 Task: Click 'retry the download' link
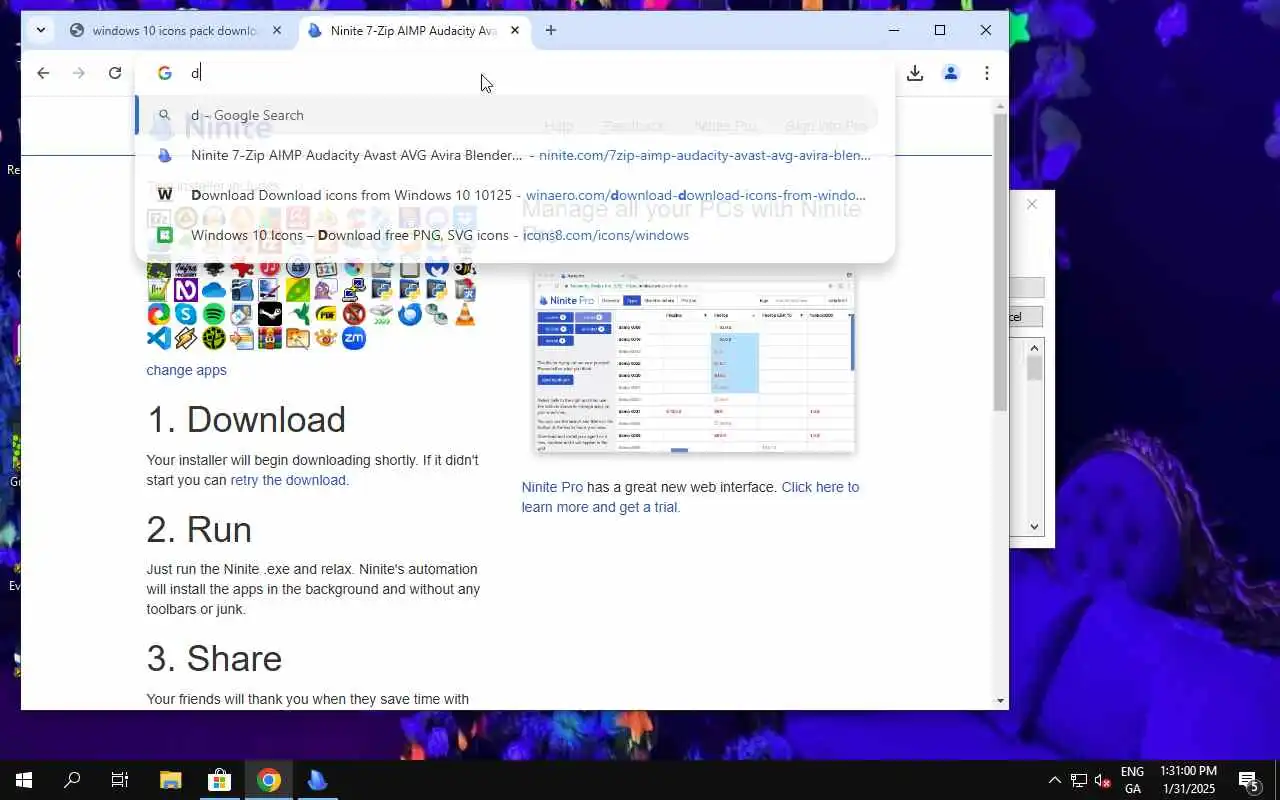coord(288,480)
